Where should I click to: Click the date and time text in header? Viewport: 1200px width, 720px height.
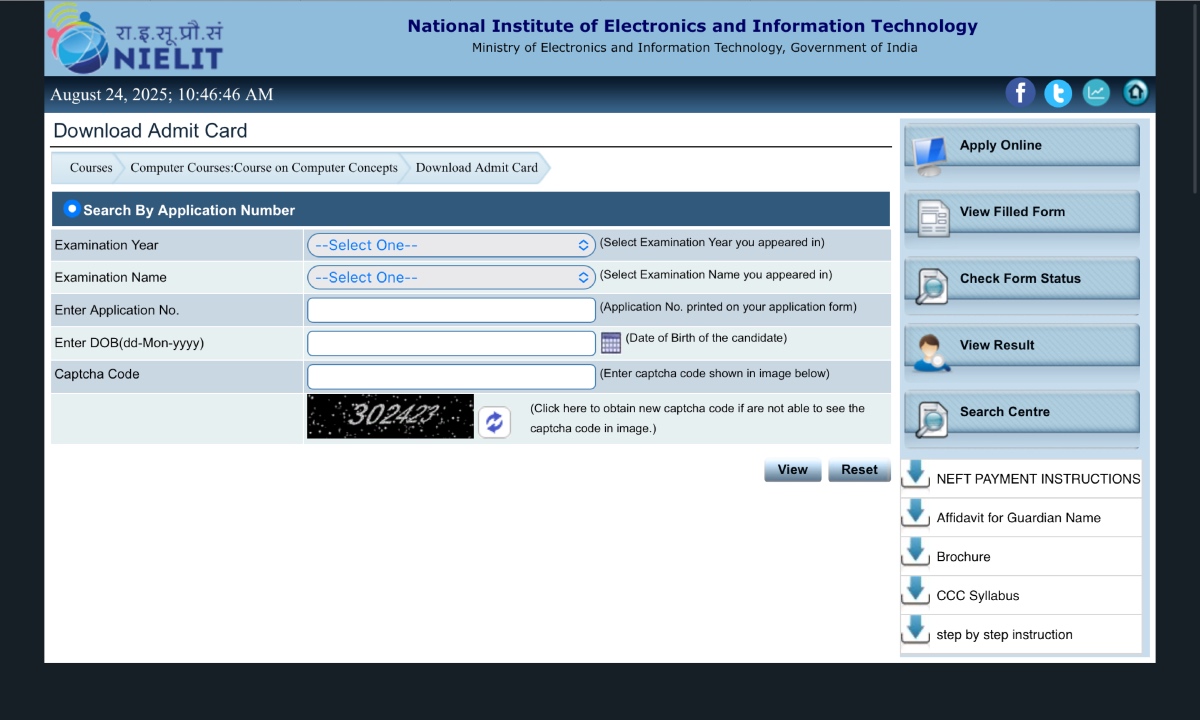tap(162, 95)
